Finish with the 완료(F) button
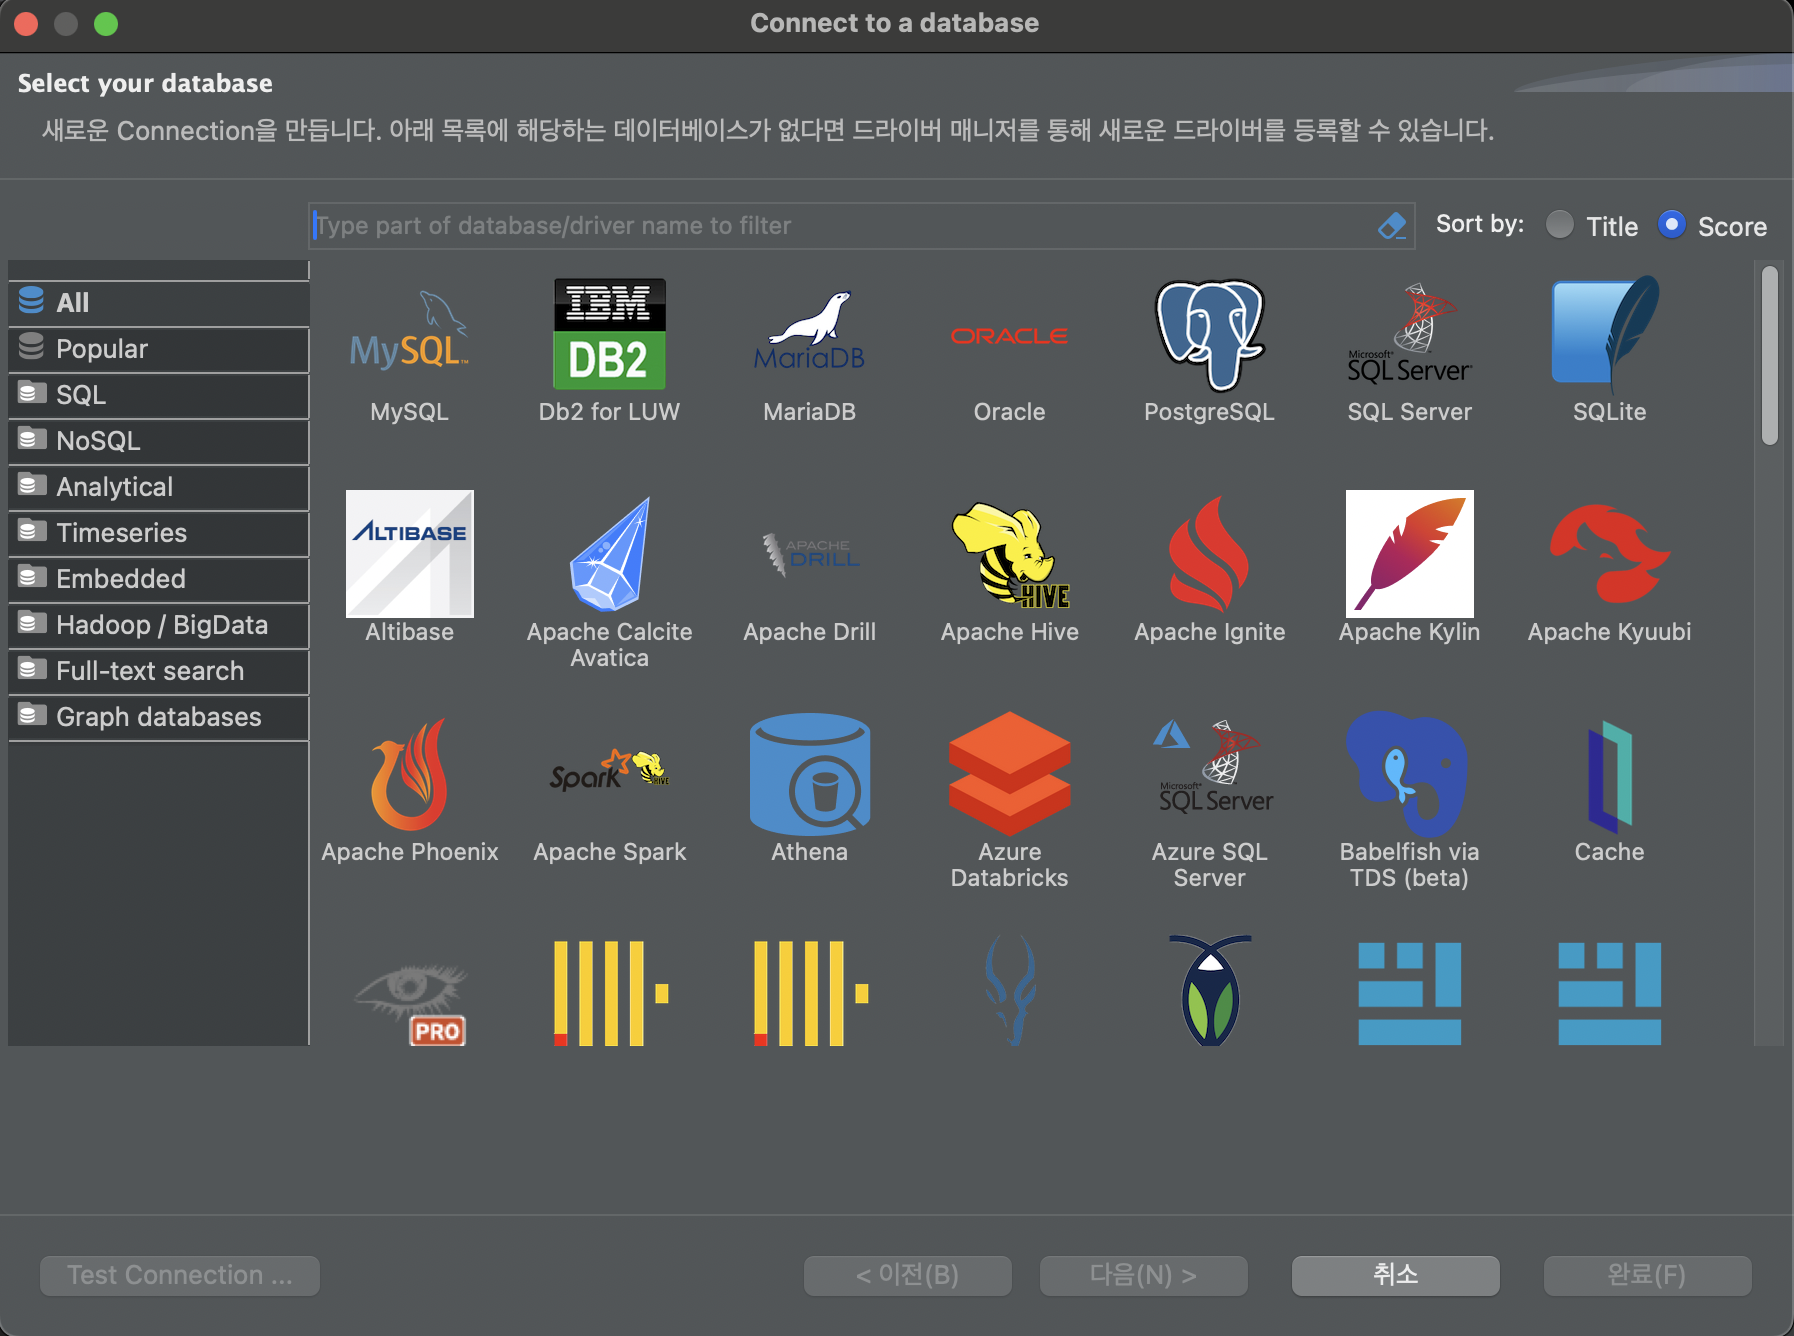Image resolution: width=1794 pixels, height=1336 pixels. pos(1648,1275)
